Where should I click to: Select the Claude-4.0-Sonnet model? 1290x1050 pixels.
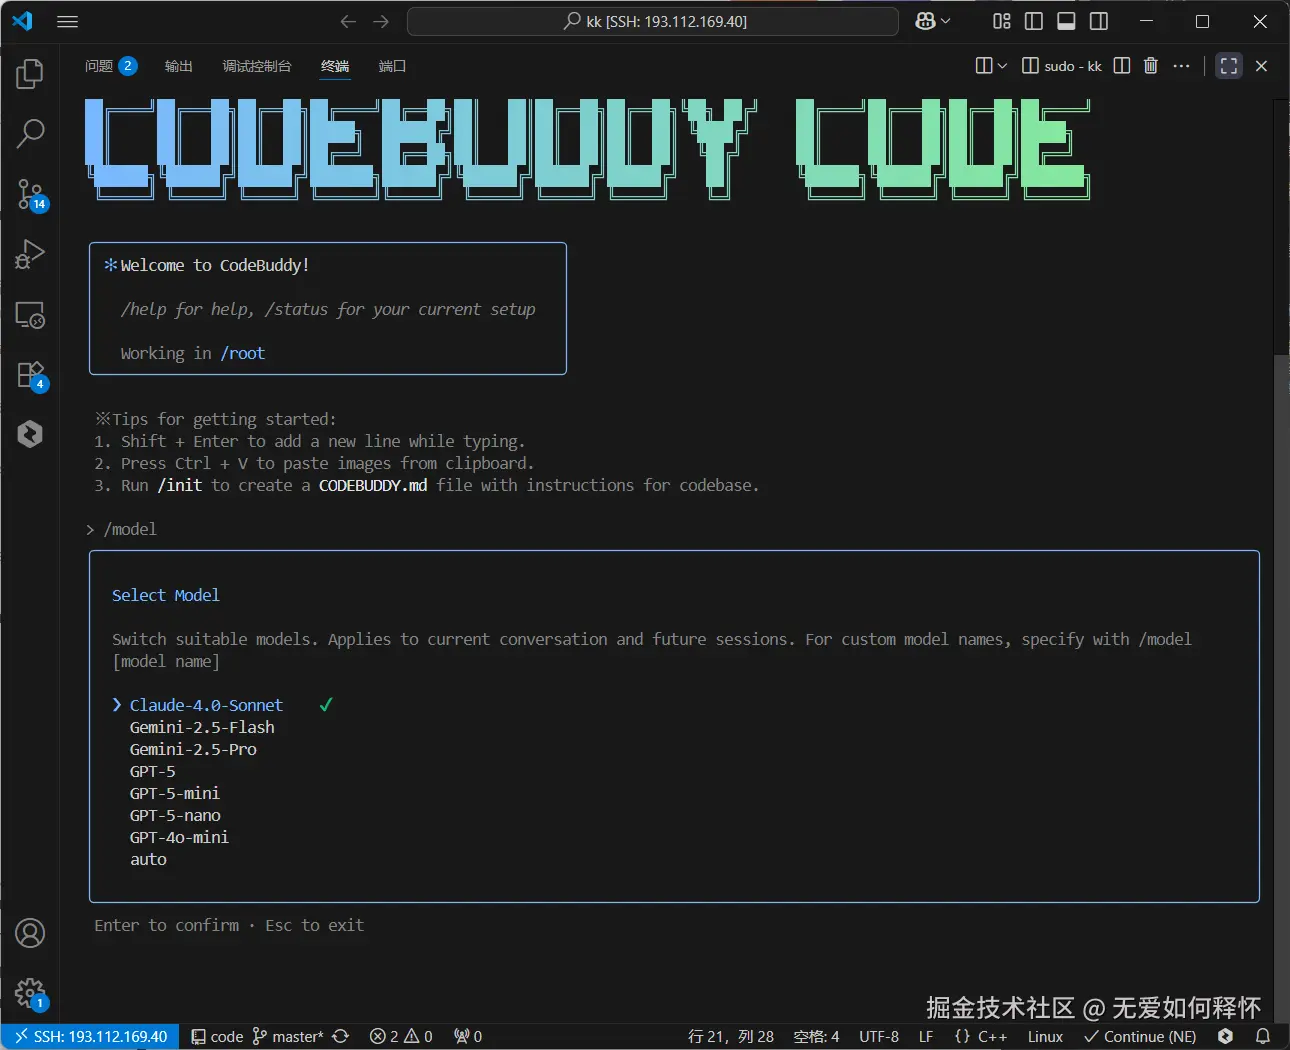pos(206,705)
